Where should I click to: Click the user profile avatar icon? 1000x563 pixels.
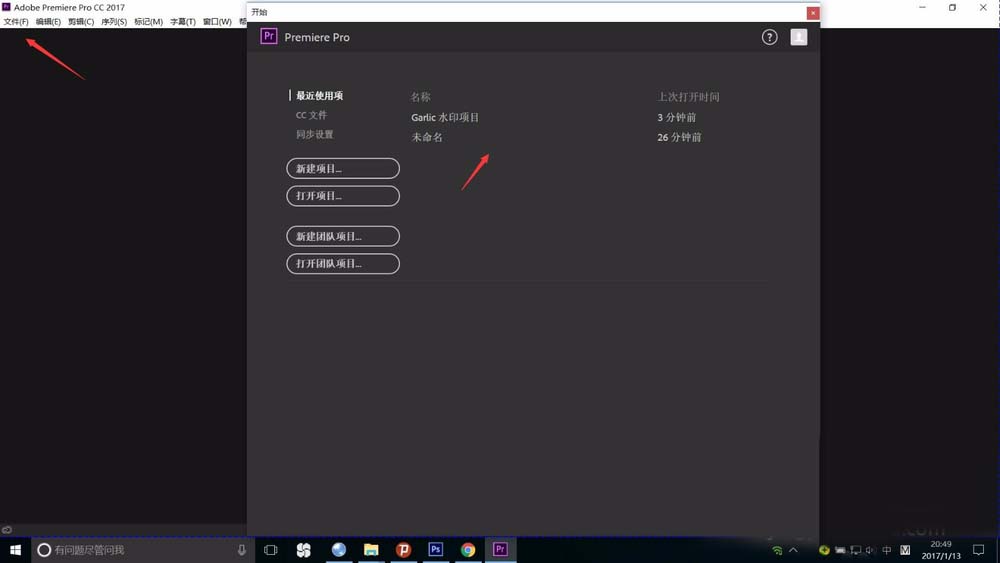tap(798, 37)
